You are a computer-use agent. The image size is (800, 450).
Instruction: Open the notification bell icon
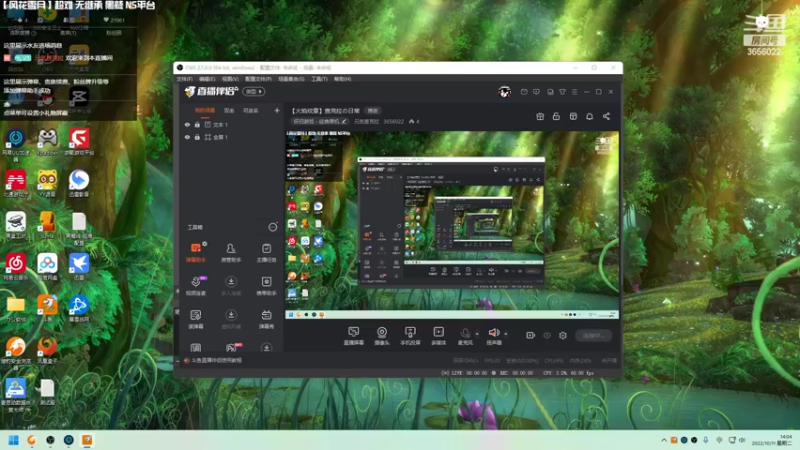pyautogui.click(x=589, y=116)
